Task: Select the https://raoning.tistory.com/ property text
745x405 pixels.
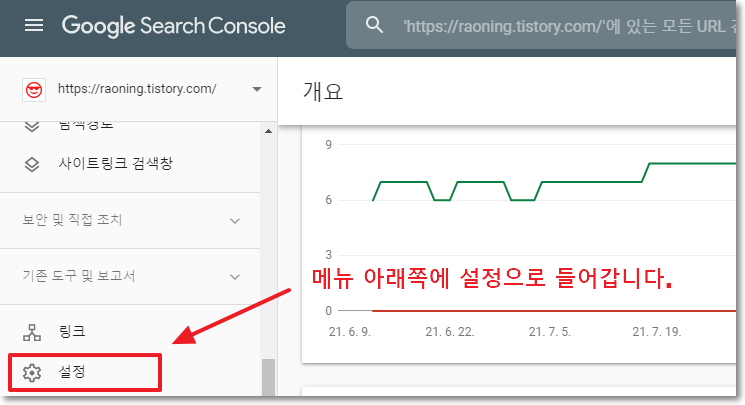Action: 137,89
